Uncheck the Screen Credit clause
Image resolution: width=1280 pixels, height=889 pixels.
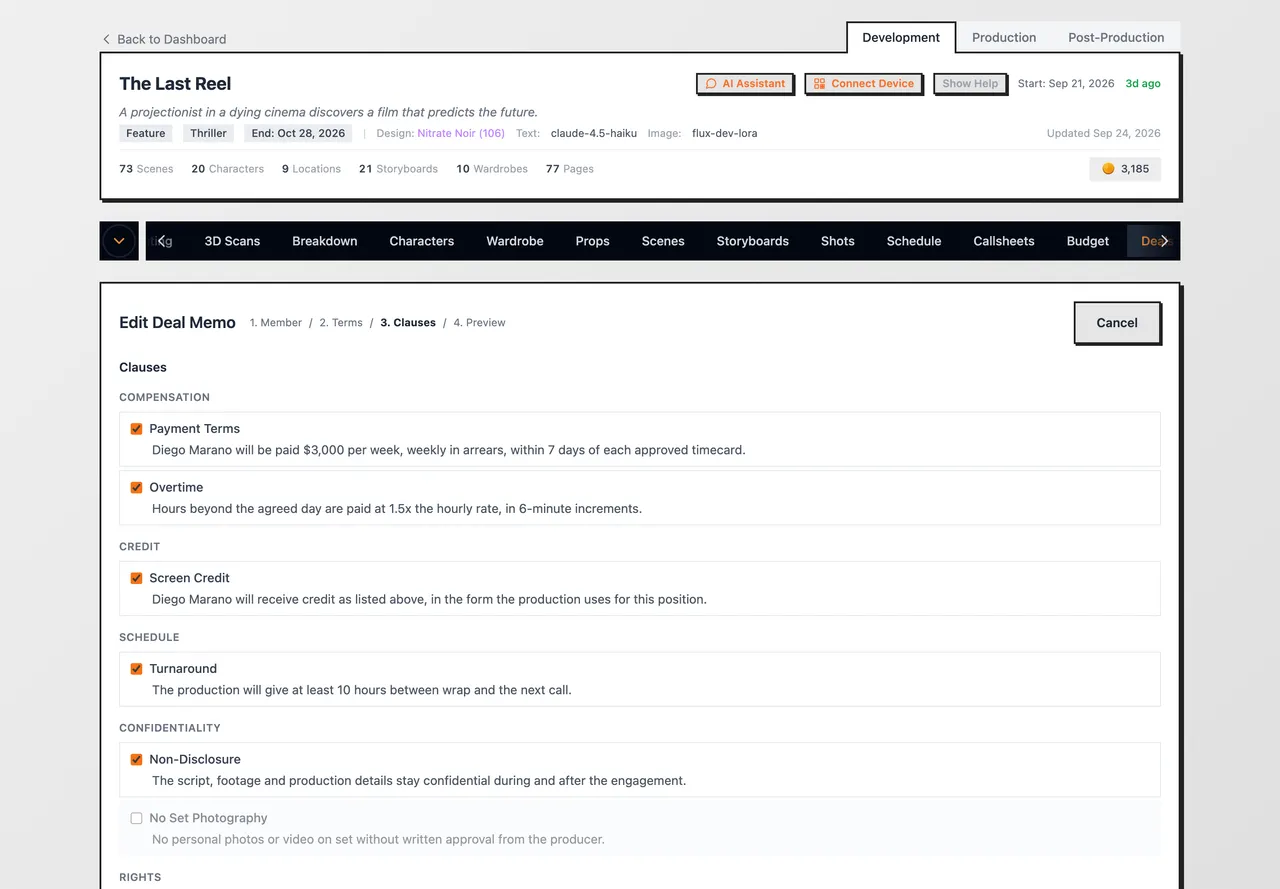[x=136, y=578]
